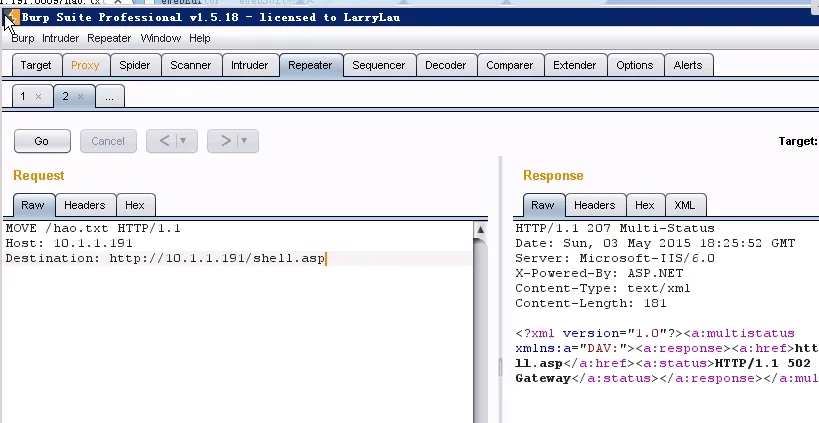This screenshot has width=819, height=423.
Task: Click the Response panel heading
Action: point(553,175)
